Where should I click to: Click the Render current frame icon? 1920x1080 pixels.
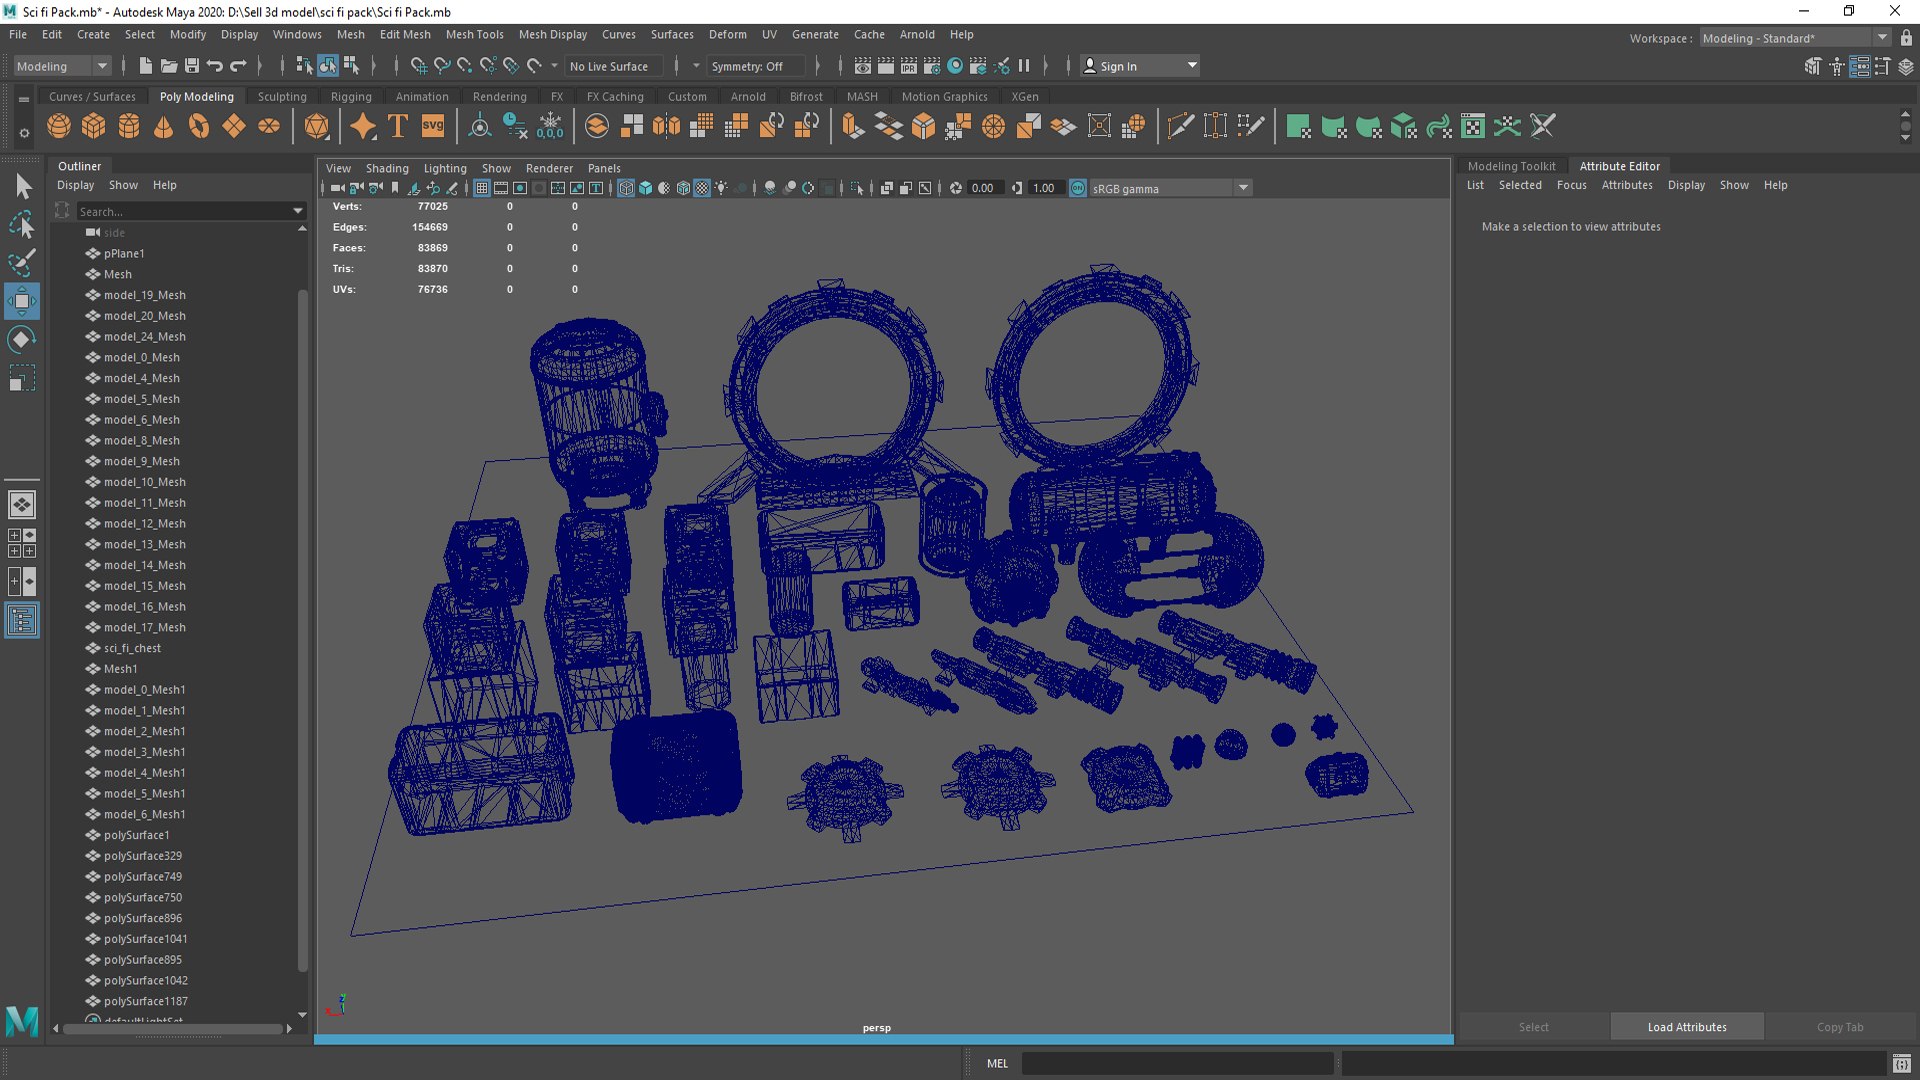click(886, 66)
